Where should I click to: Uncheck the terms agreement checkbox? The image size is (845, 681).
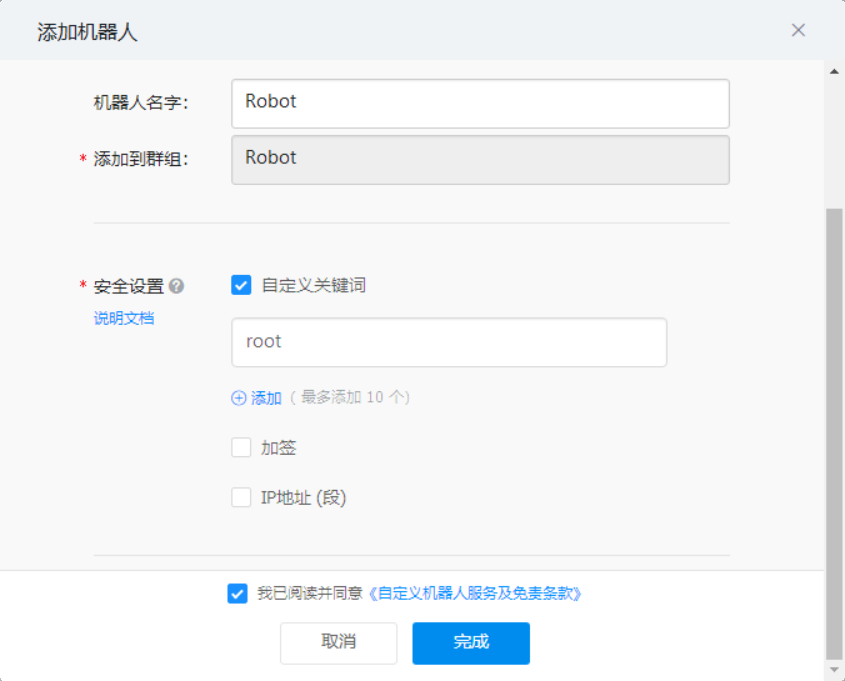(237, 593)
